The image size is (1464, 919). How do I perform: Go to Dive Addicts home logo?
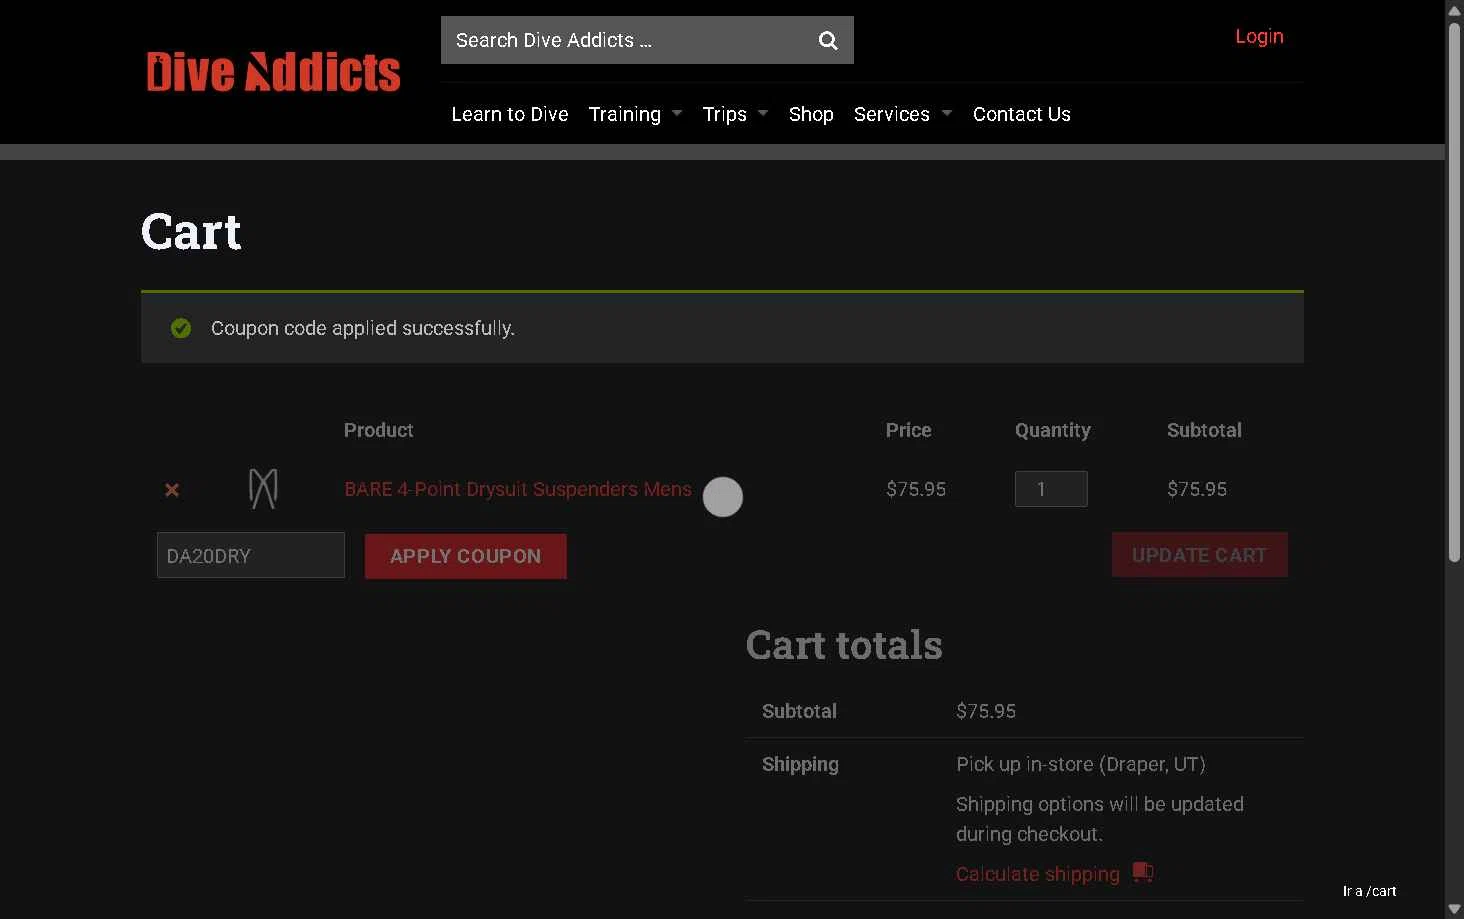tap(273, 72)
